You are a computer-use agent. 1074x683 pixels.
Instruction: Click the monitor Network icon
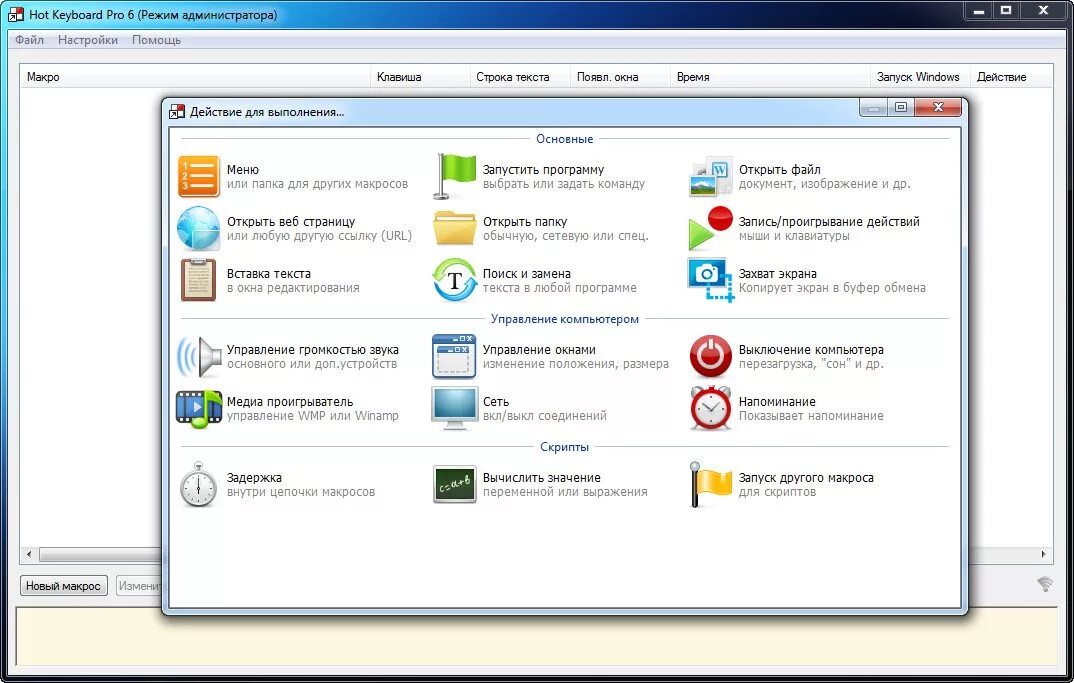click(x=455, y=408)
